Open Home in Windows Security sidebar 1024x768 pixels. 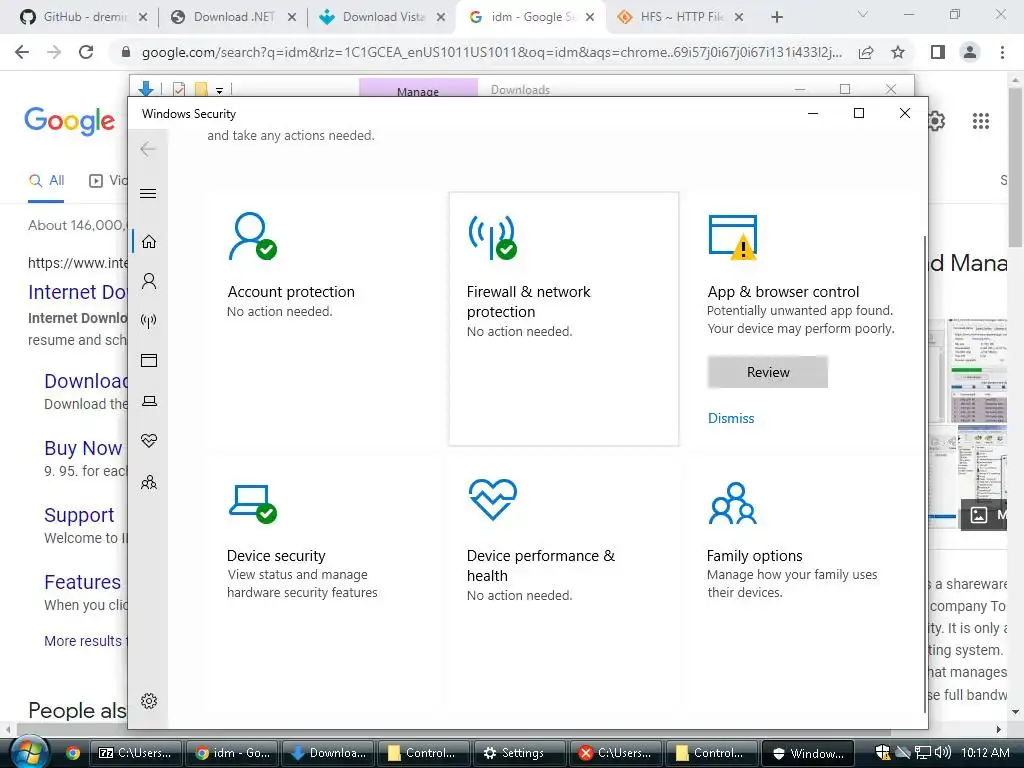pos(149,242)
